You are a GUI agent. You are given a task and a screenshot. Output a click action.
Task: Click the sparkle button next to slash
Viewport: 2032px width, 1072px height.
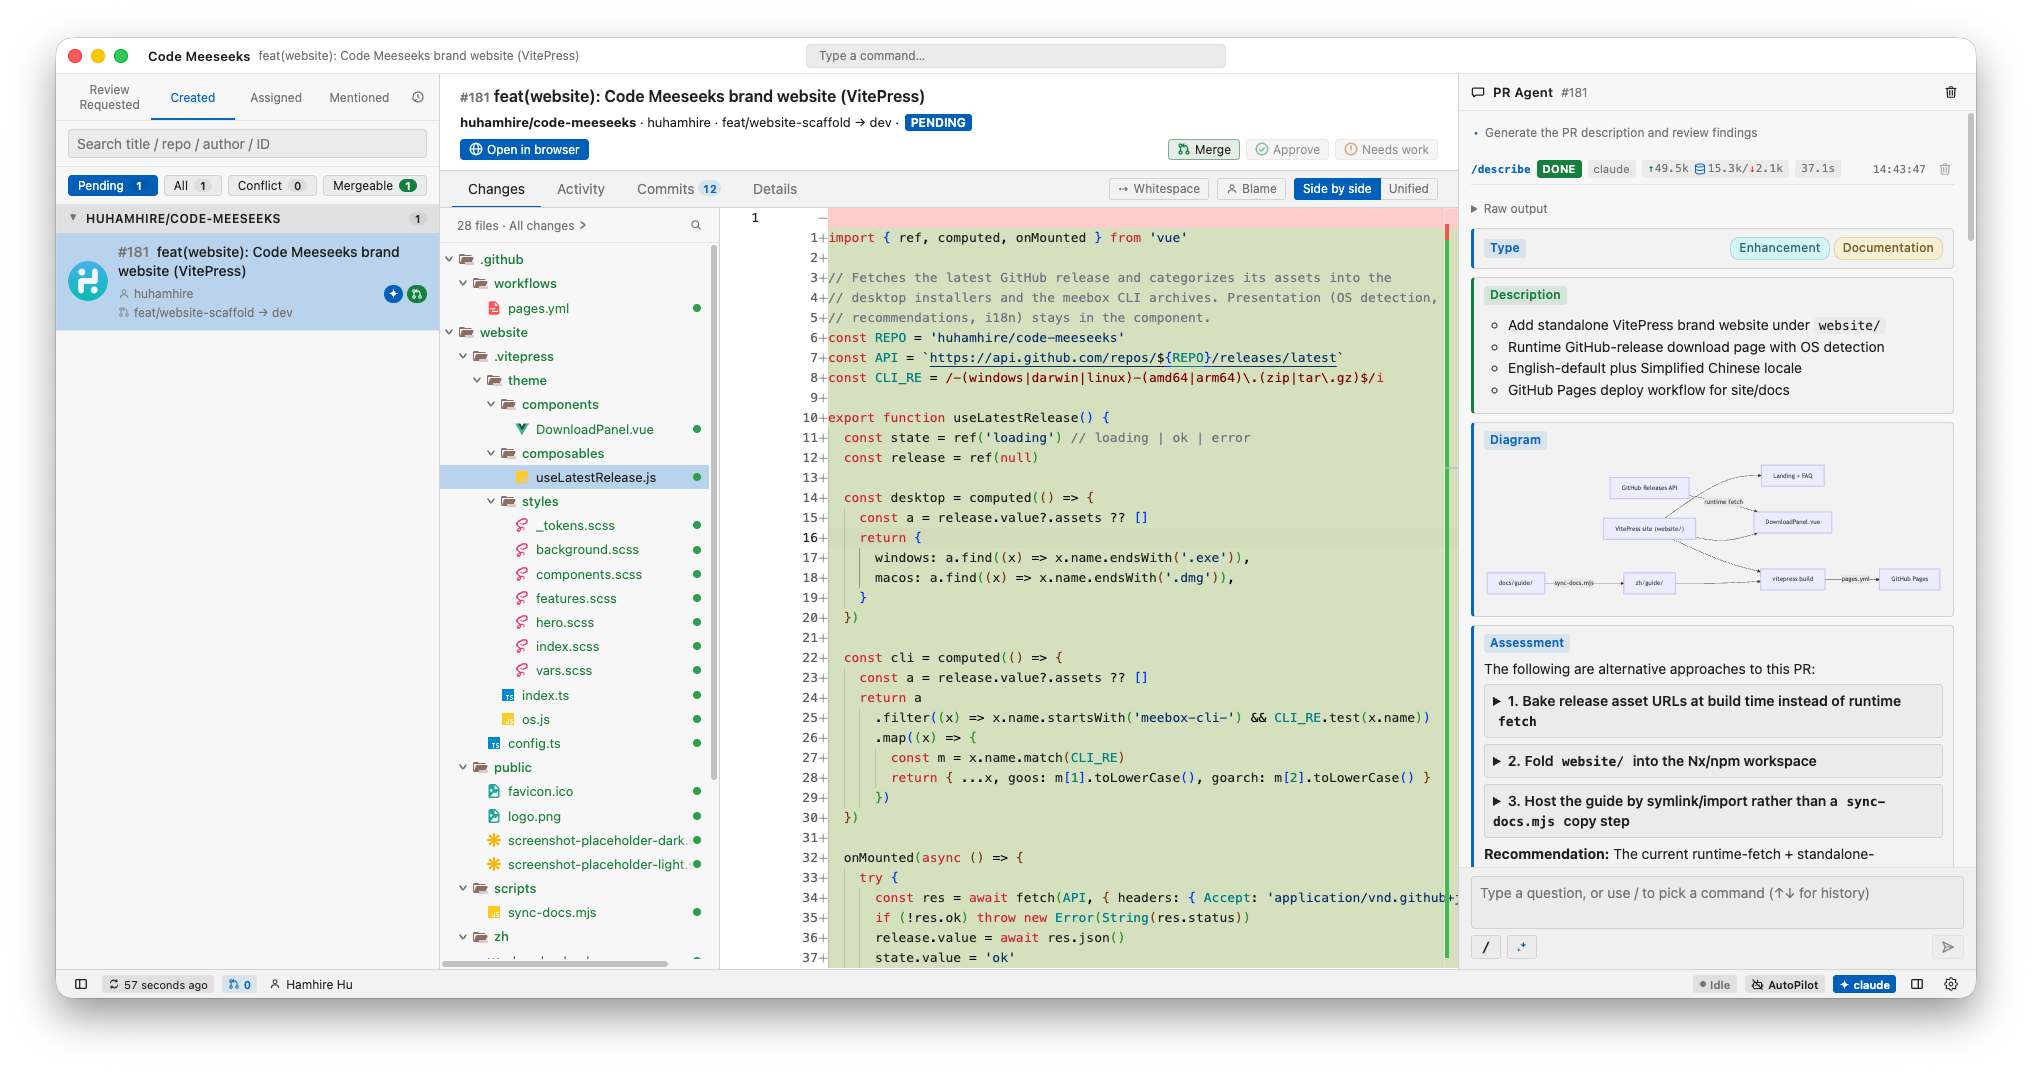pyautogui.click(x=1522, y=947)
